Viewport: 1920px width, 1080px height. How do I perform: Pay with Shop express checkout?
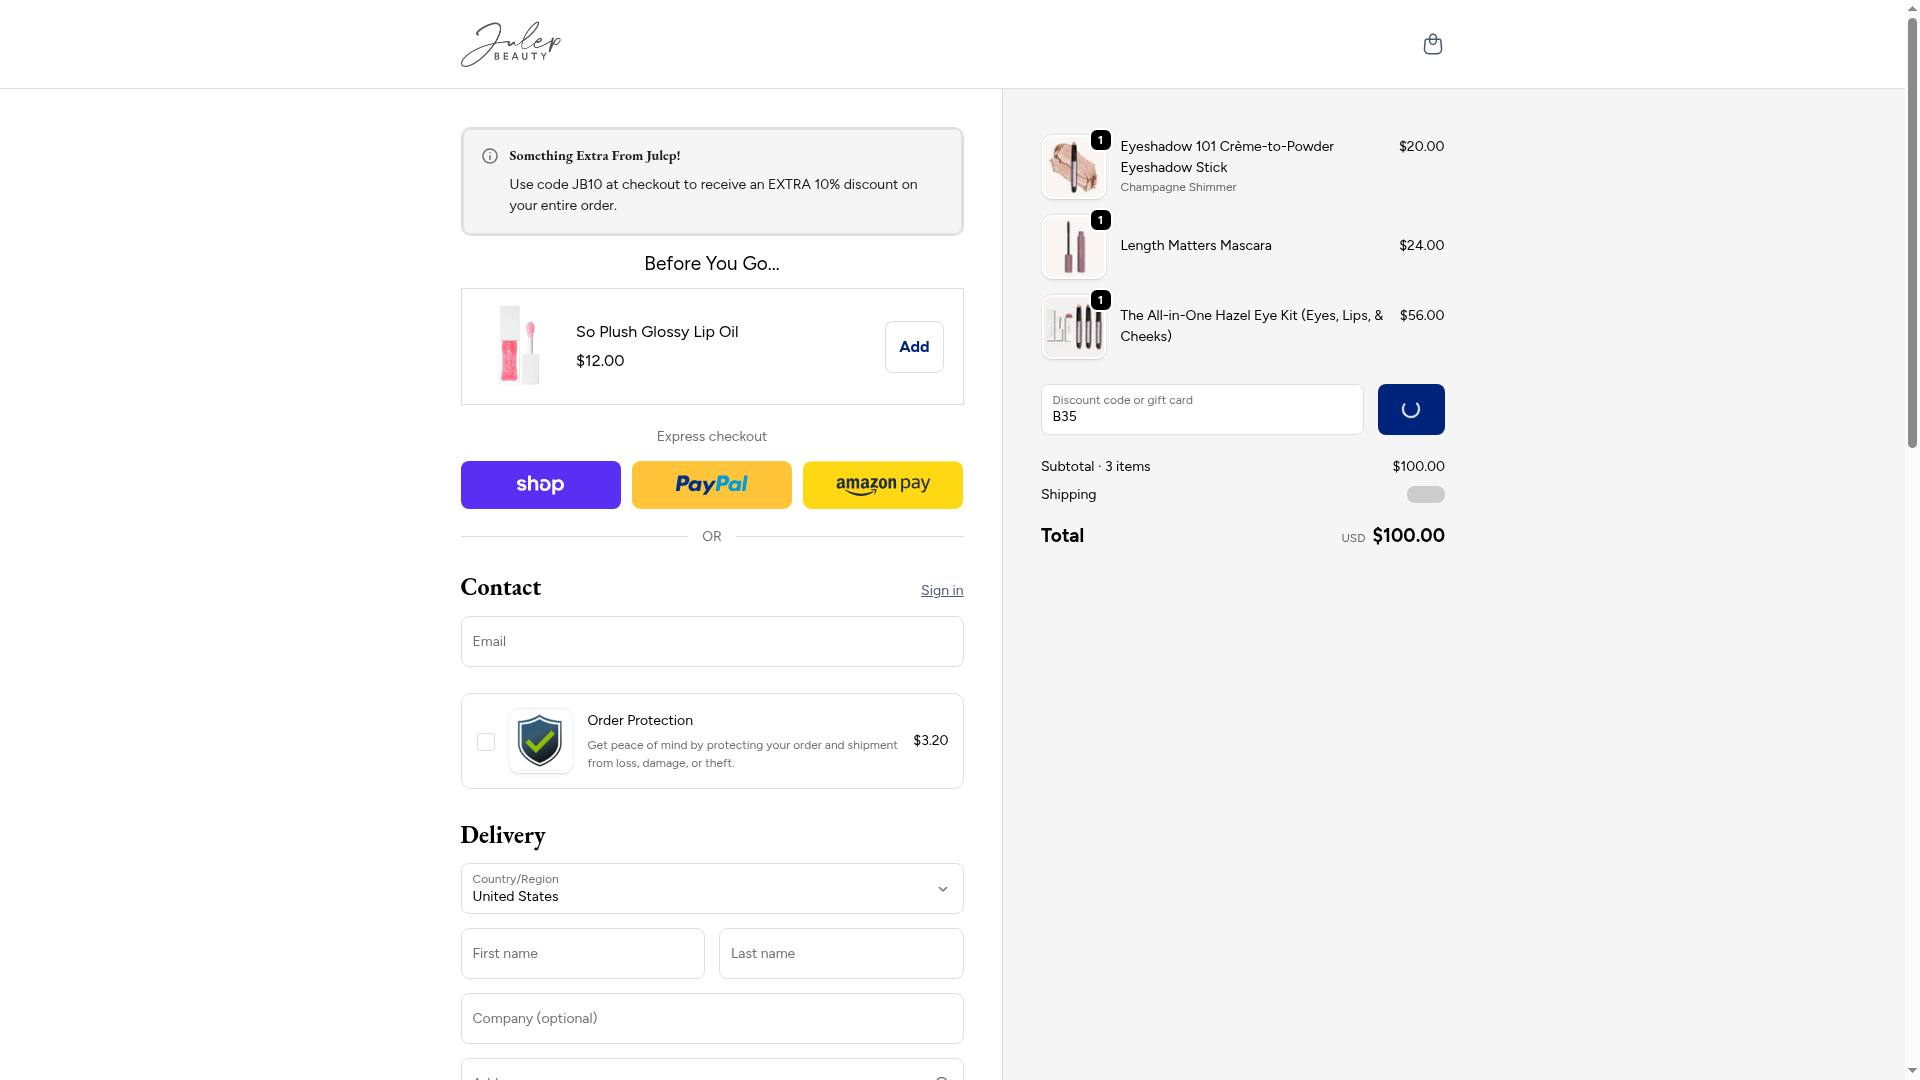[540, 485]
